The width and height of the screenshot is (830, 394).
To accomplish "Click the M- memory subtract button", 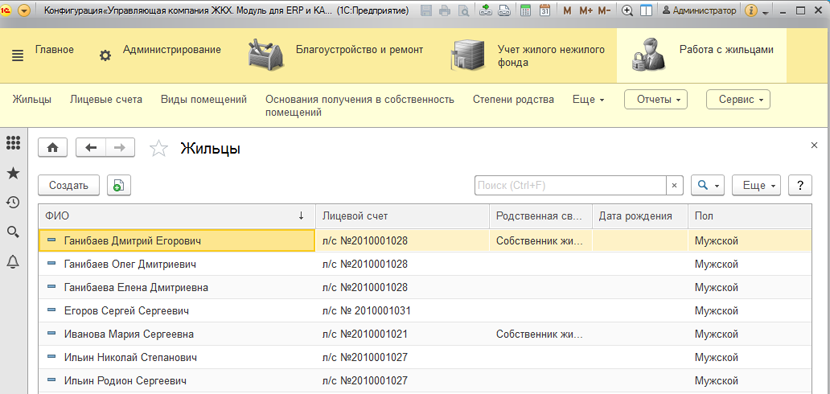I will (x=604, y=11).
